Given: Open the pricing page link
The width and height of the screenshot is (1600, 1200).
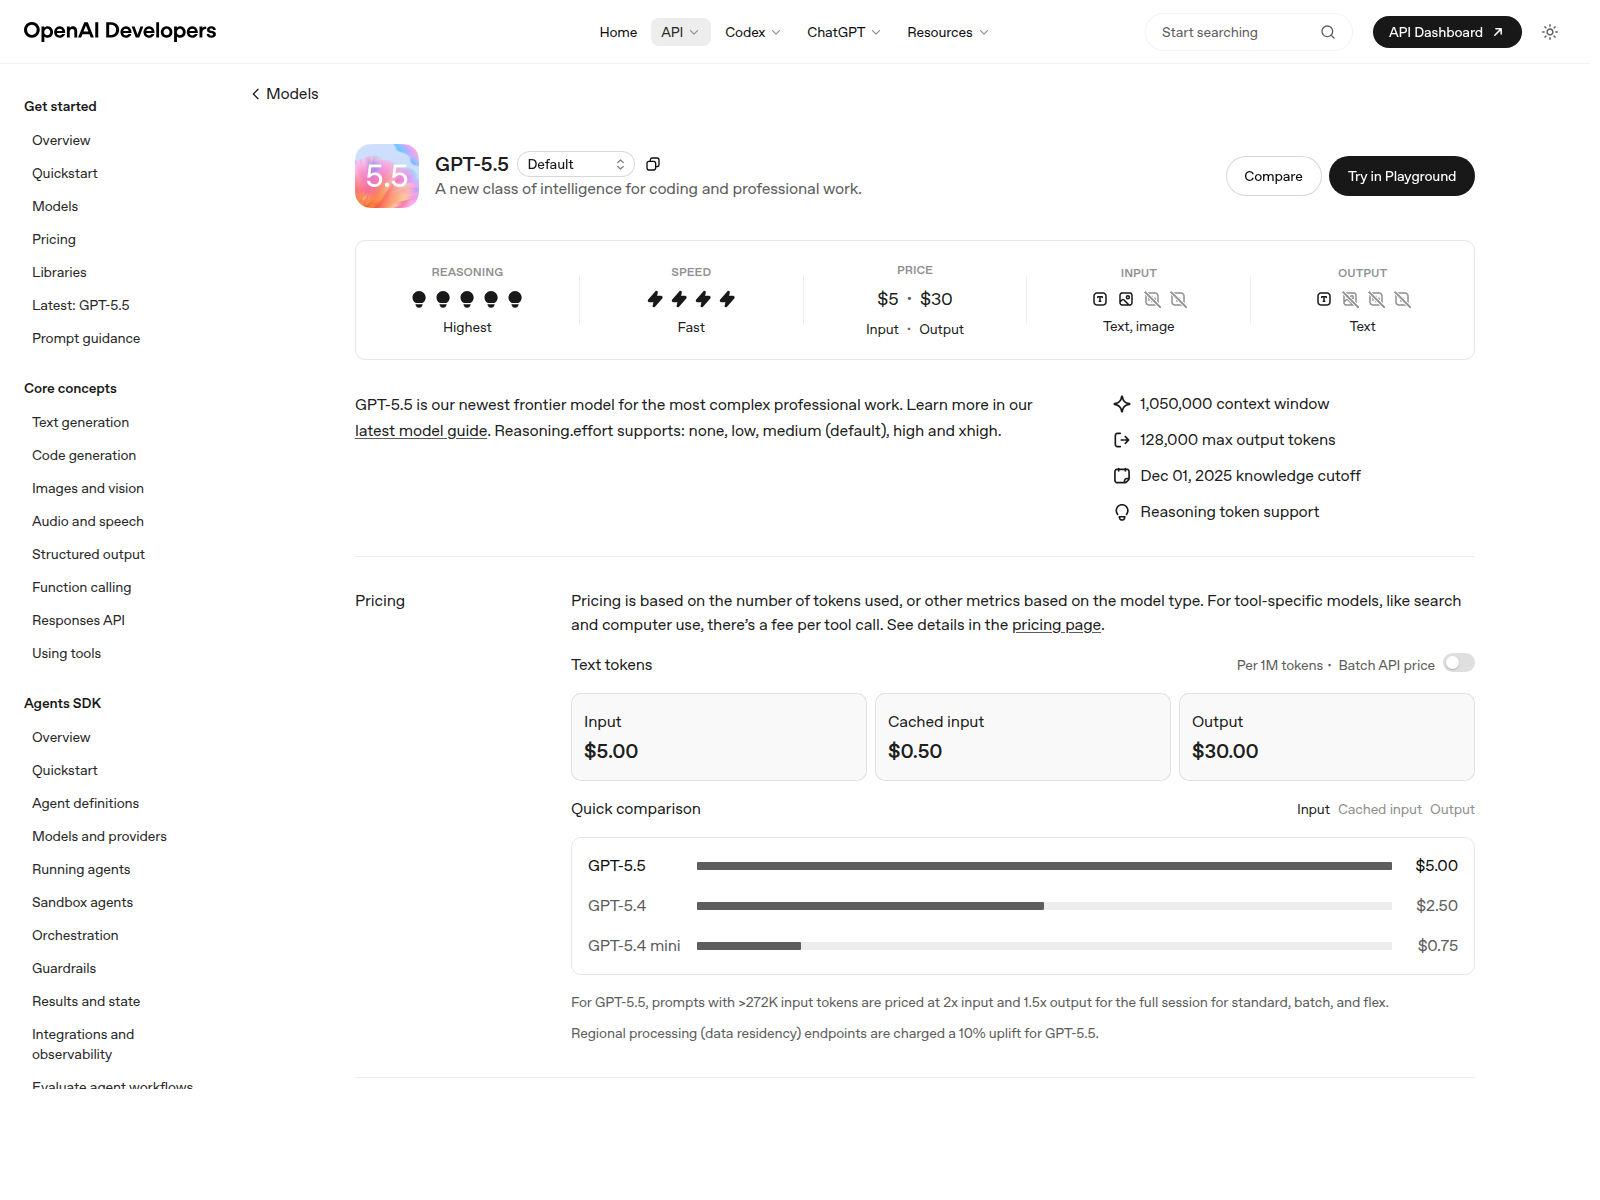Looking at the screenshot, I should [1056, 625].
